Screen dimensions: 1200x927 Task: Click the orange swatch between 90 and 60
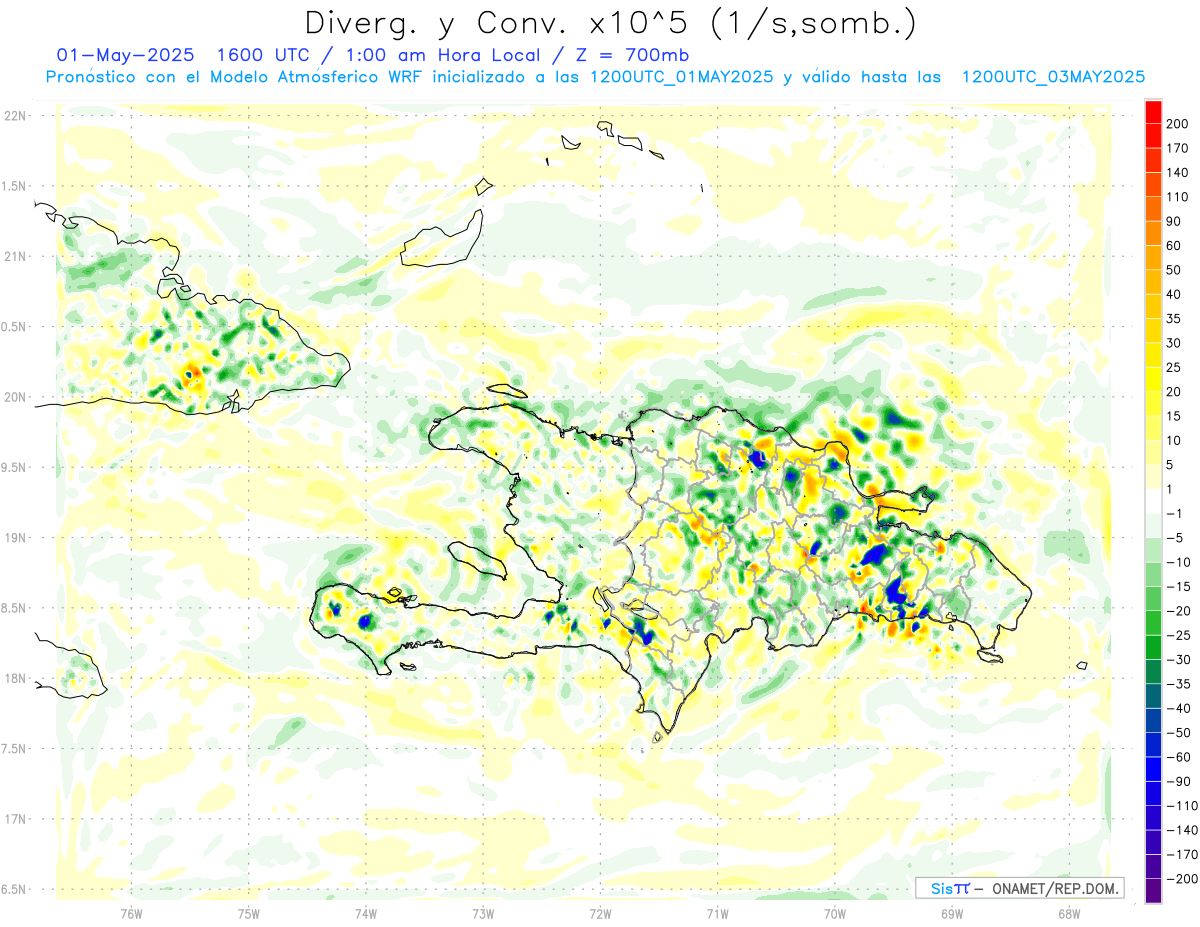(x=1153, y=234)
